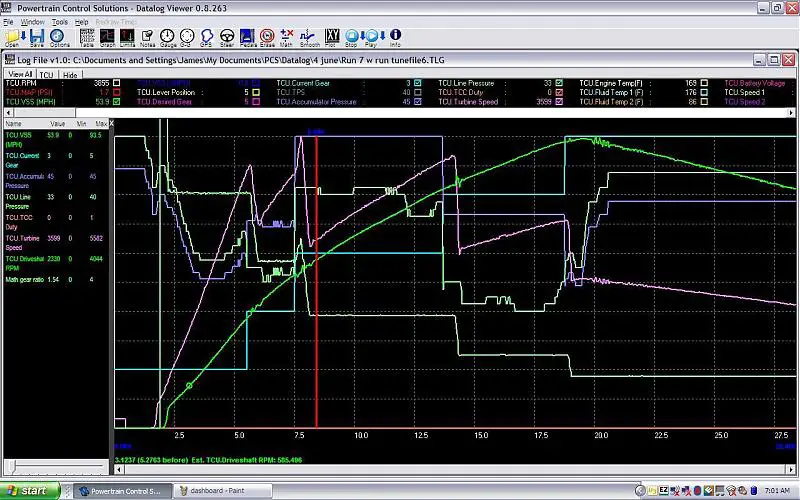Open the Limits tool
The height and width of the screenshot is (500, 800).
point(127,37)
